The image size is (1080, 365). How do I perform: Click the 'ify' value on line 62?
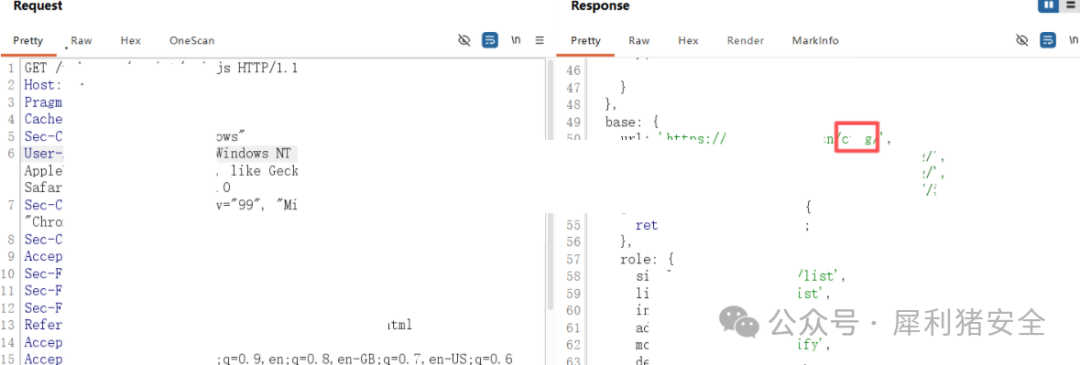(810, 344)
